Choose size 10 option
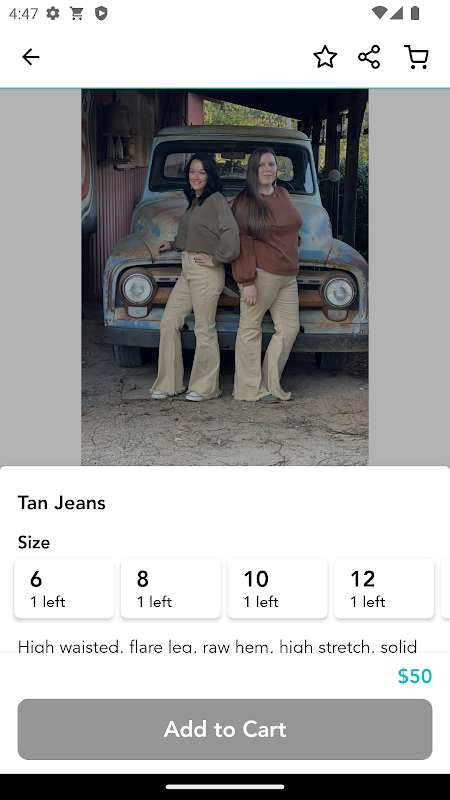The width and height of the screenshot is (450, 800). tap(278, 588)
